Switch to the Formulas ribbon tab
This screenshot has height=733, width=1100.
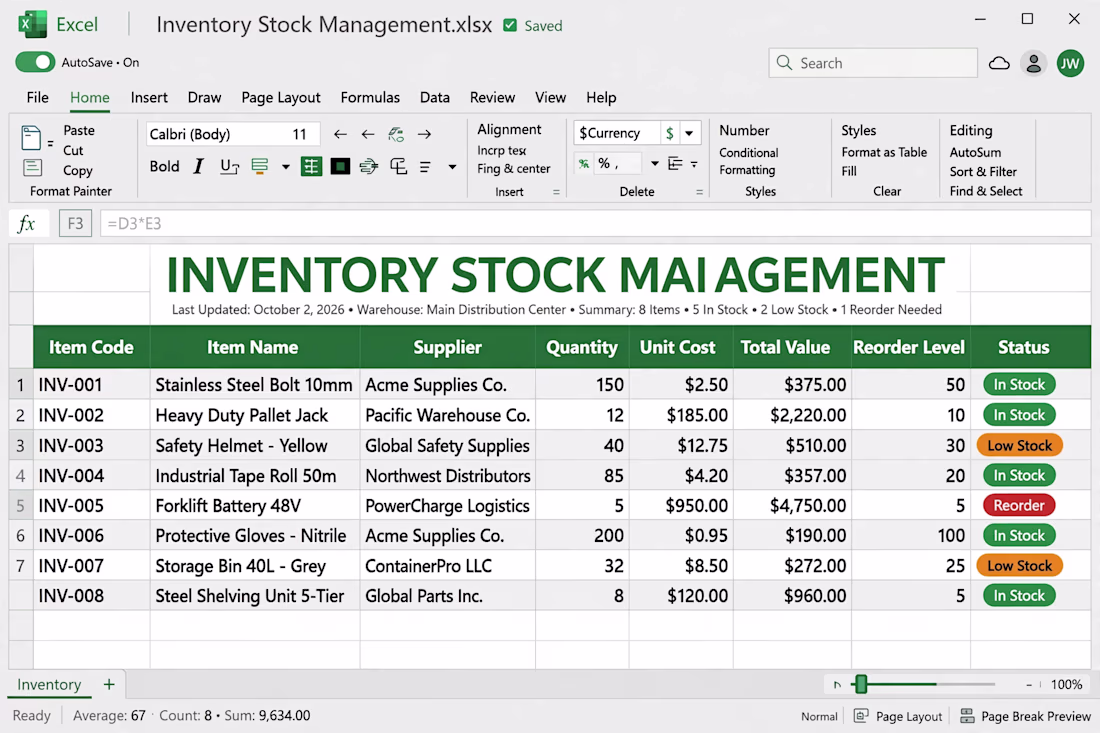click(370, 97)
